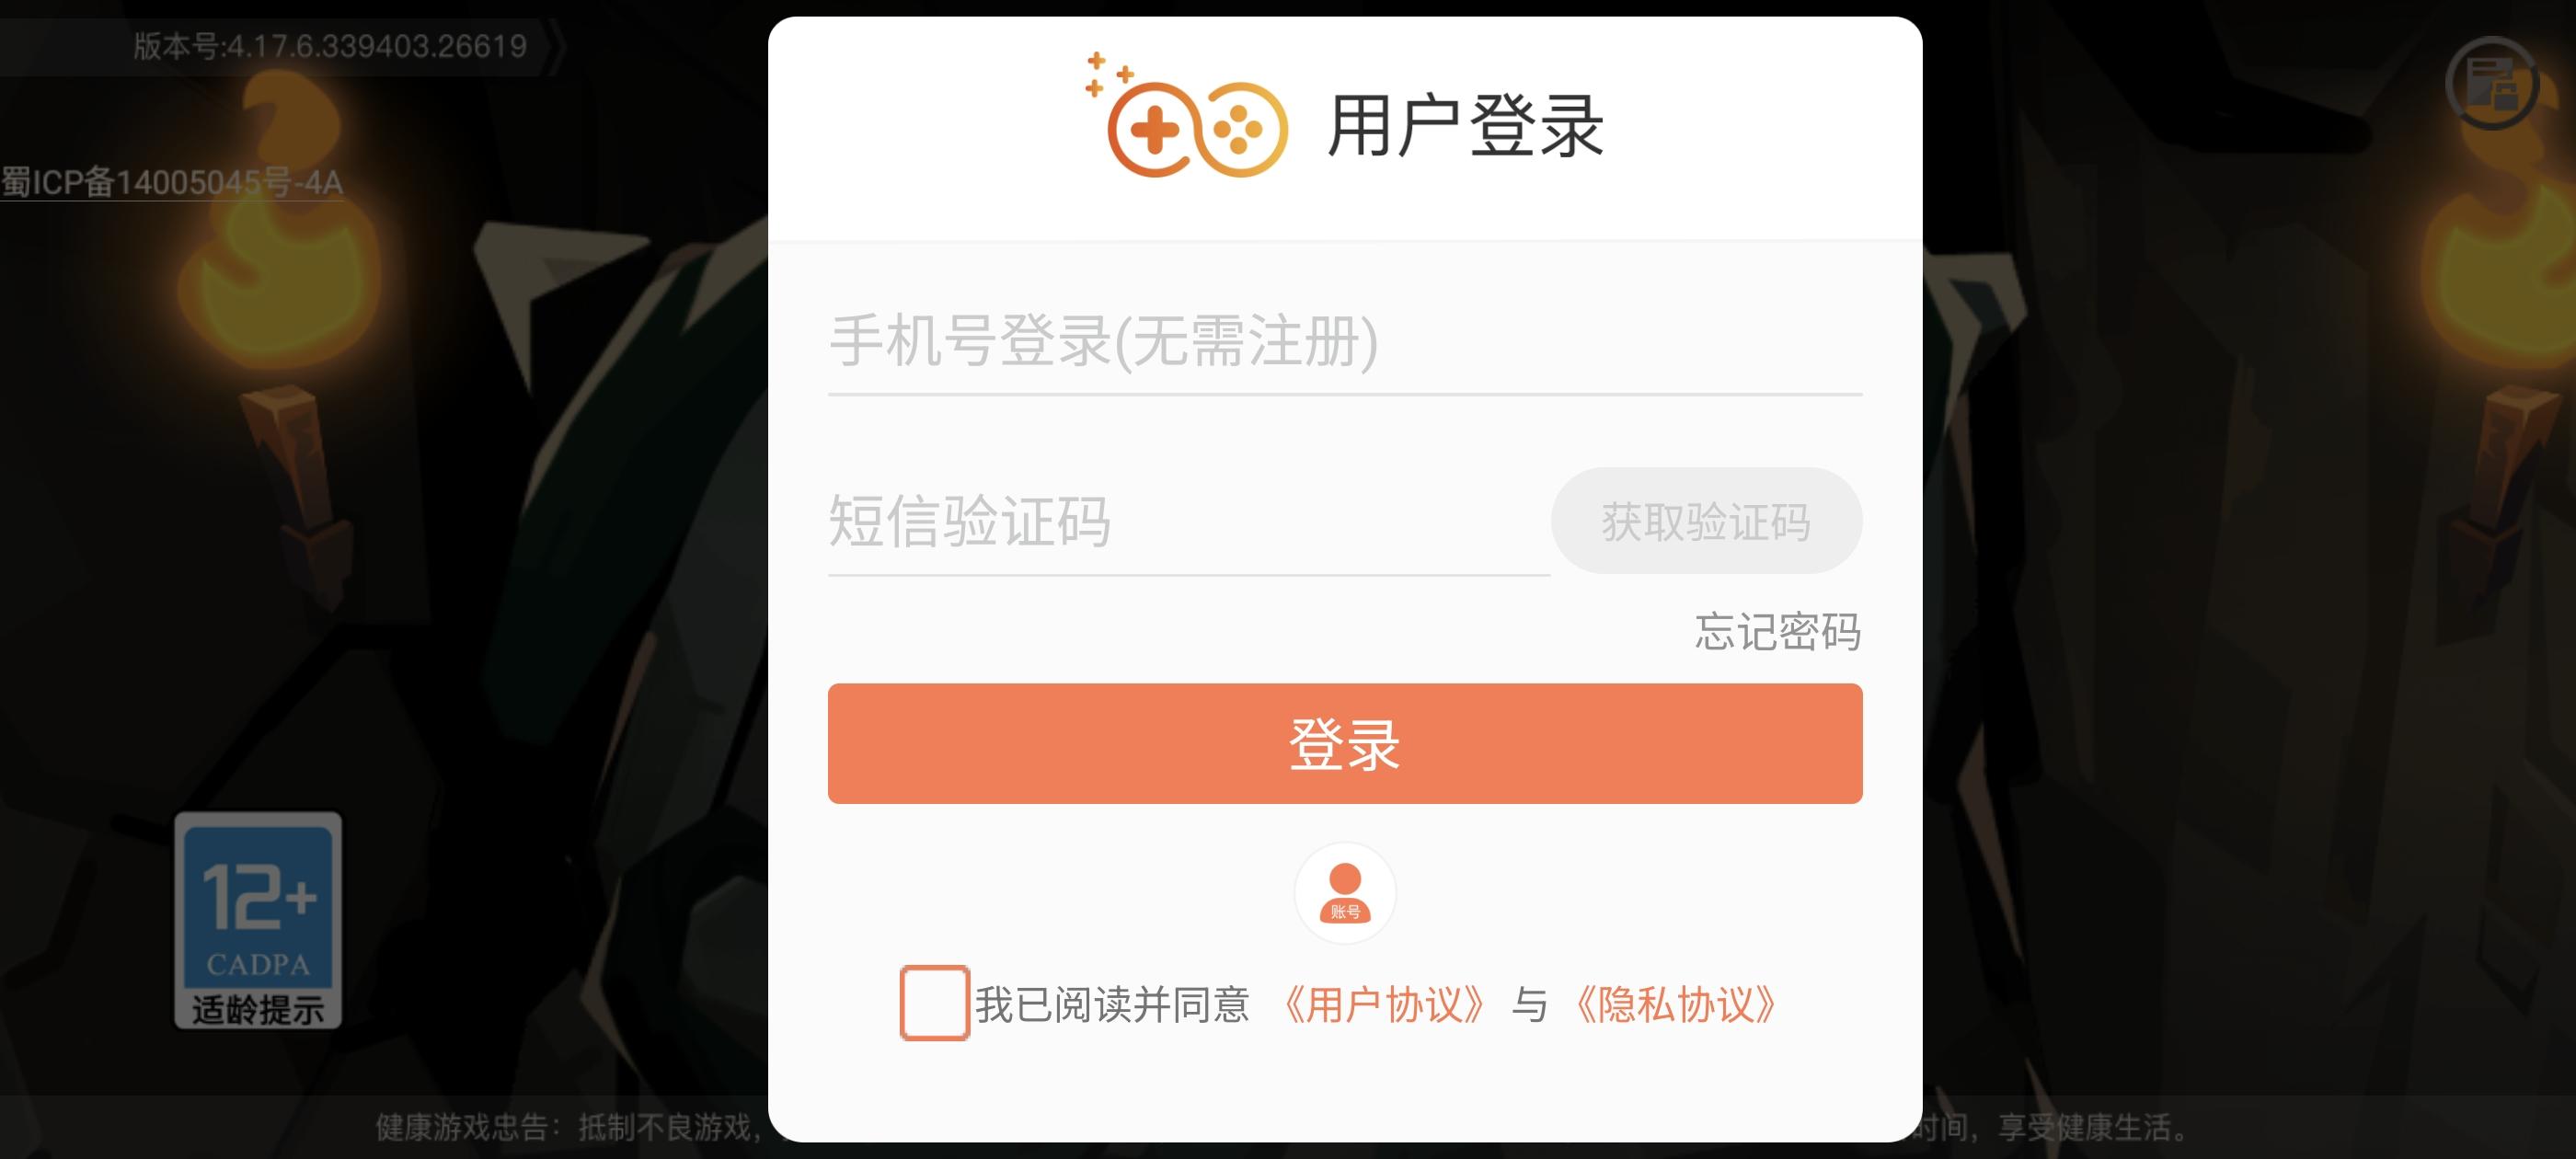The height and width of the screenshot is (1159, 2576).
Task: Click the orange account login icon
Action: 1345,893
